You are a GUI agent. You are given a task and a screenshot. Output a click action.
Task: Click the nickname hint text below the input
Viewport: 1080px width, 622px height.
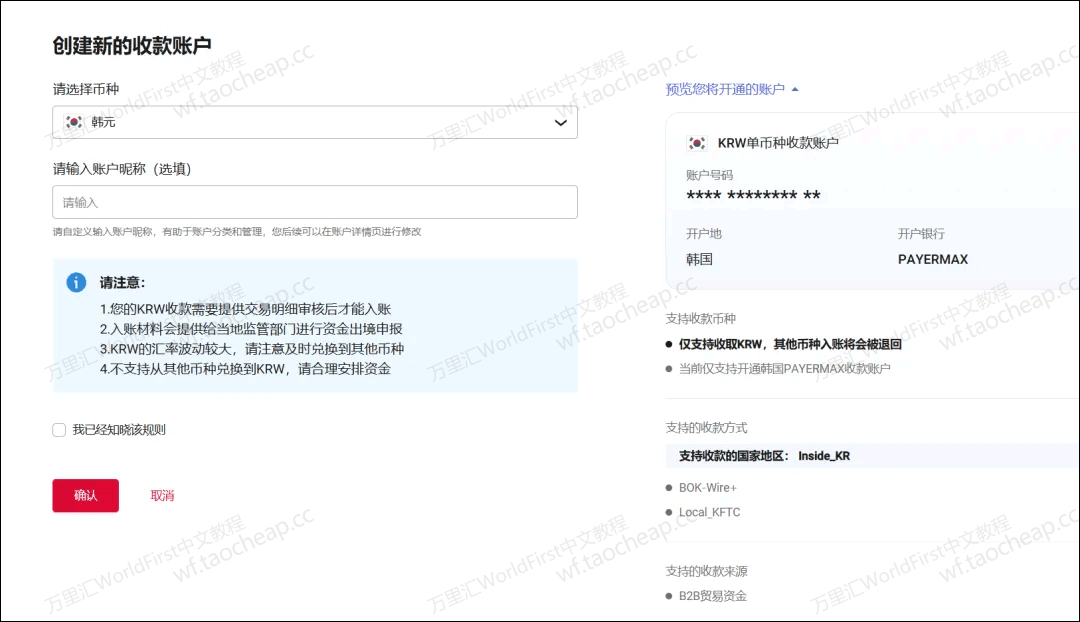tap(237, 231)
